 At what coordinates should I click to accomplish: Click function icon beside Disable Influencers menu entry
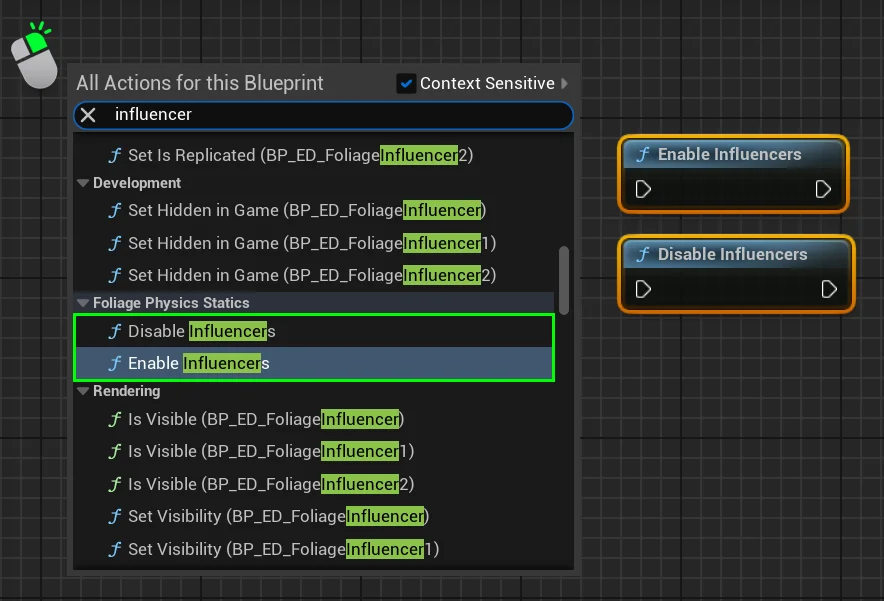(x=115, y=331)
